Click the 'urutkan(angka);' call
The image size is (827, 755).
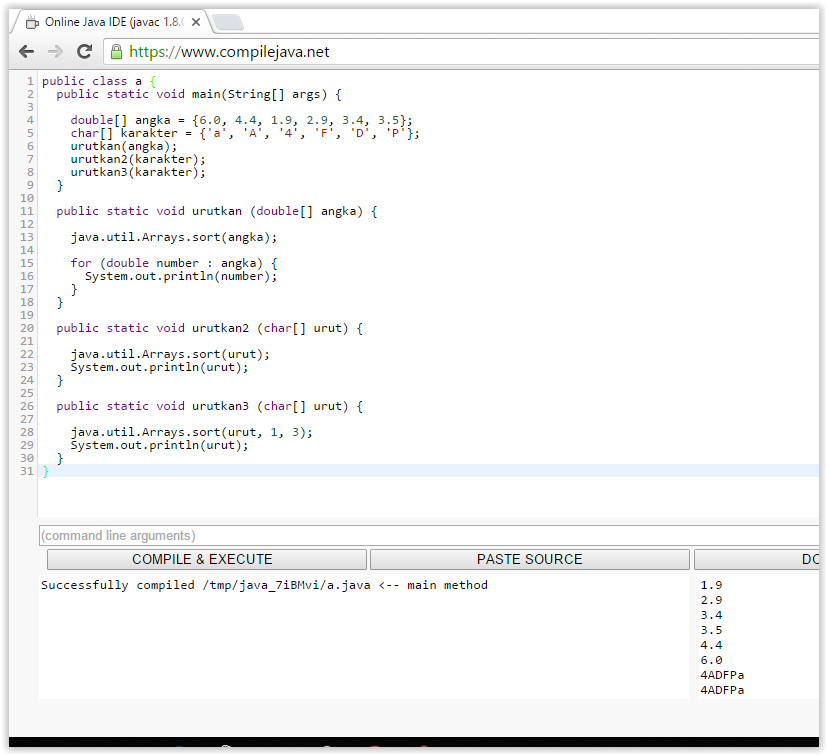coord(124,146)
